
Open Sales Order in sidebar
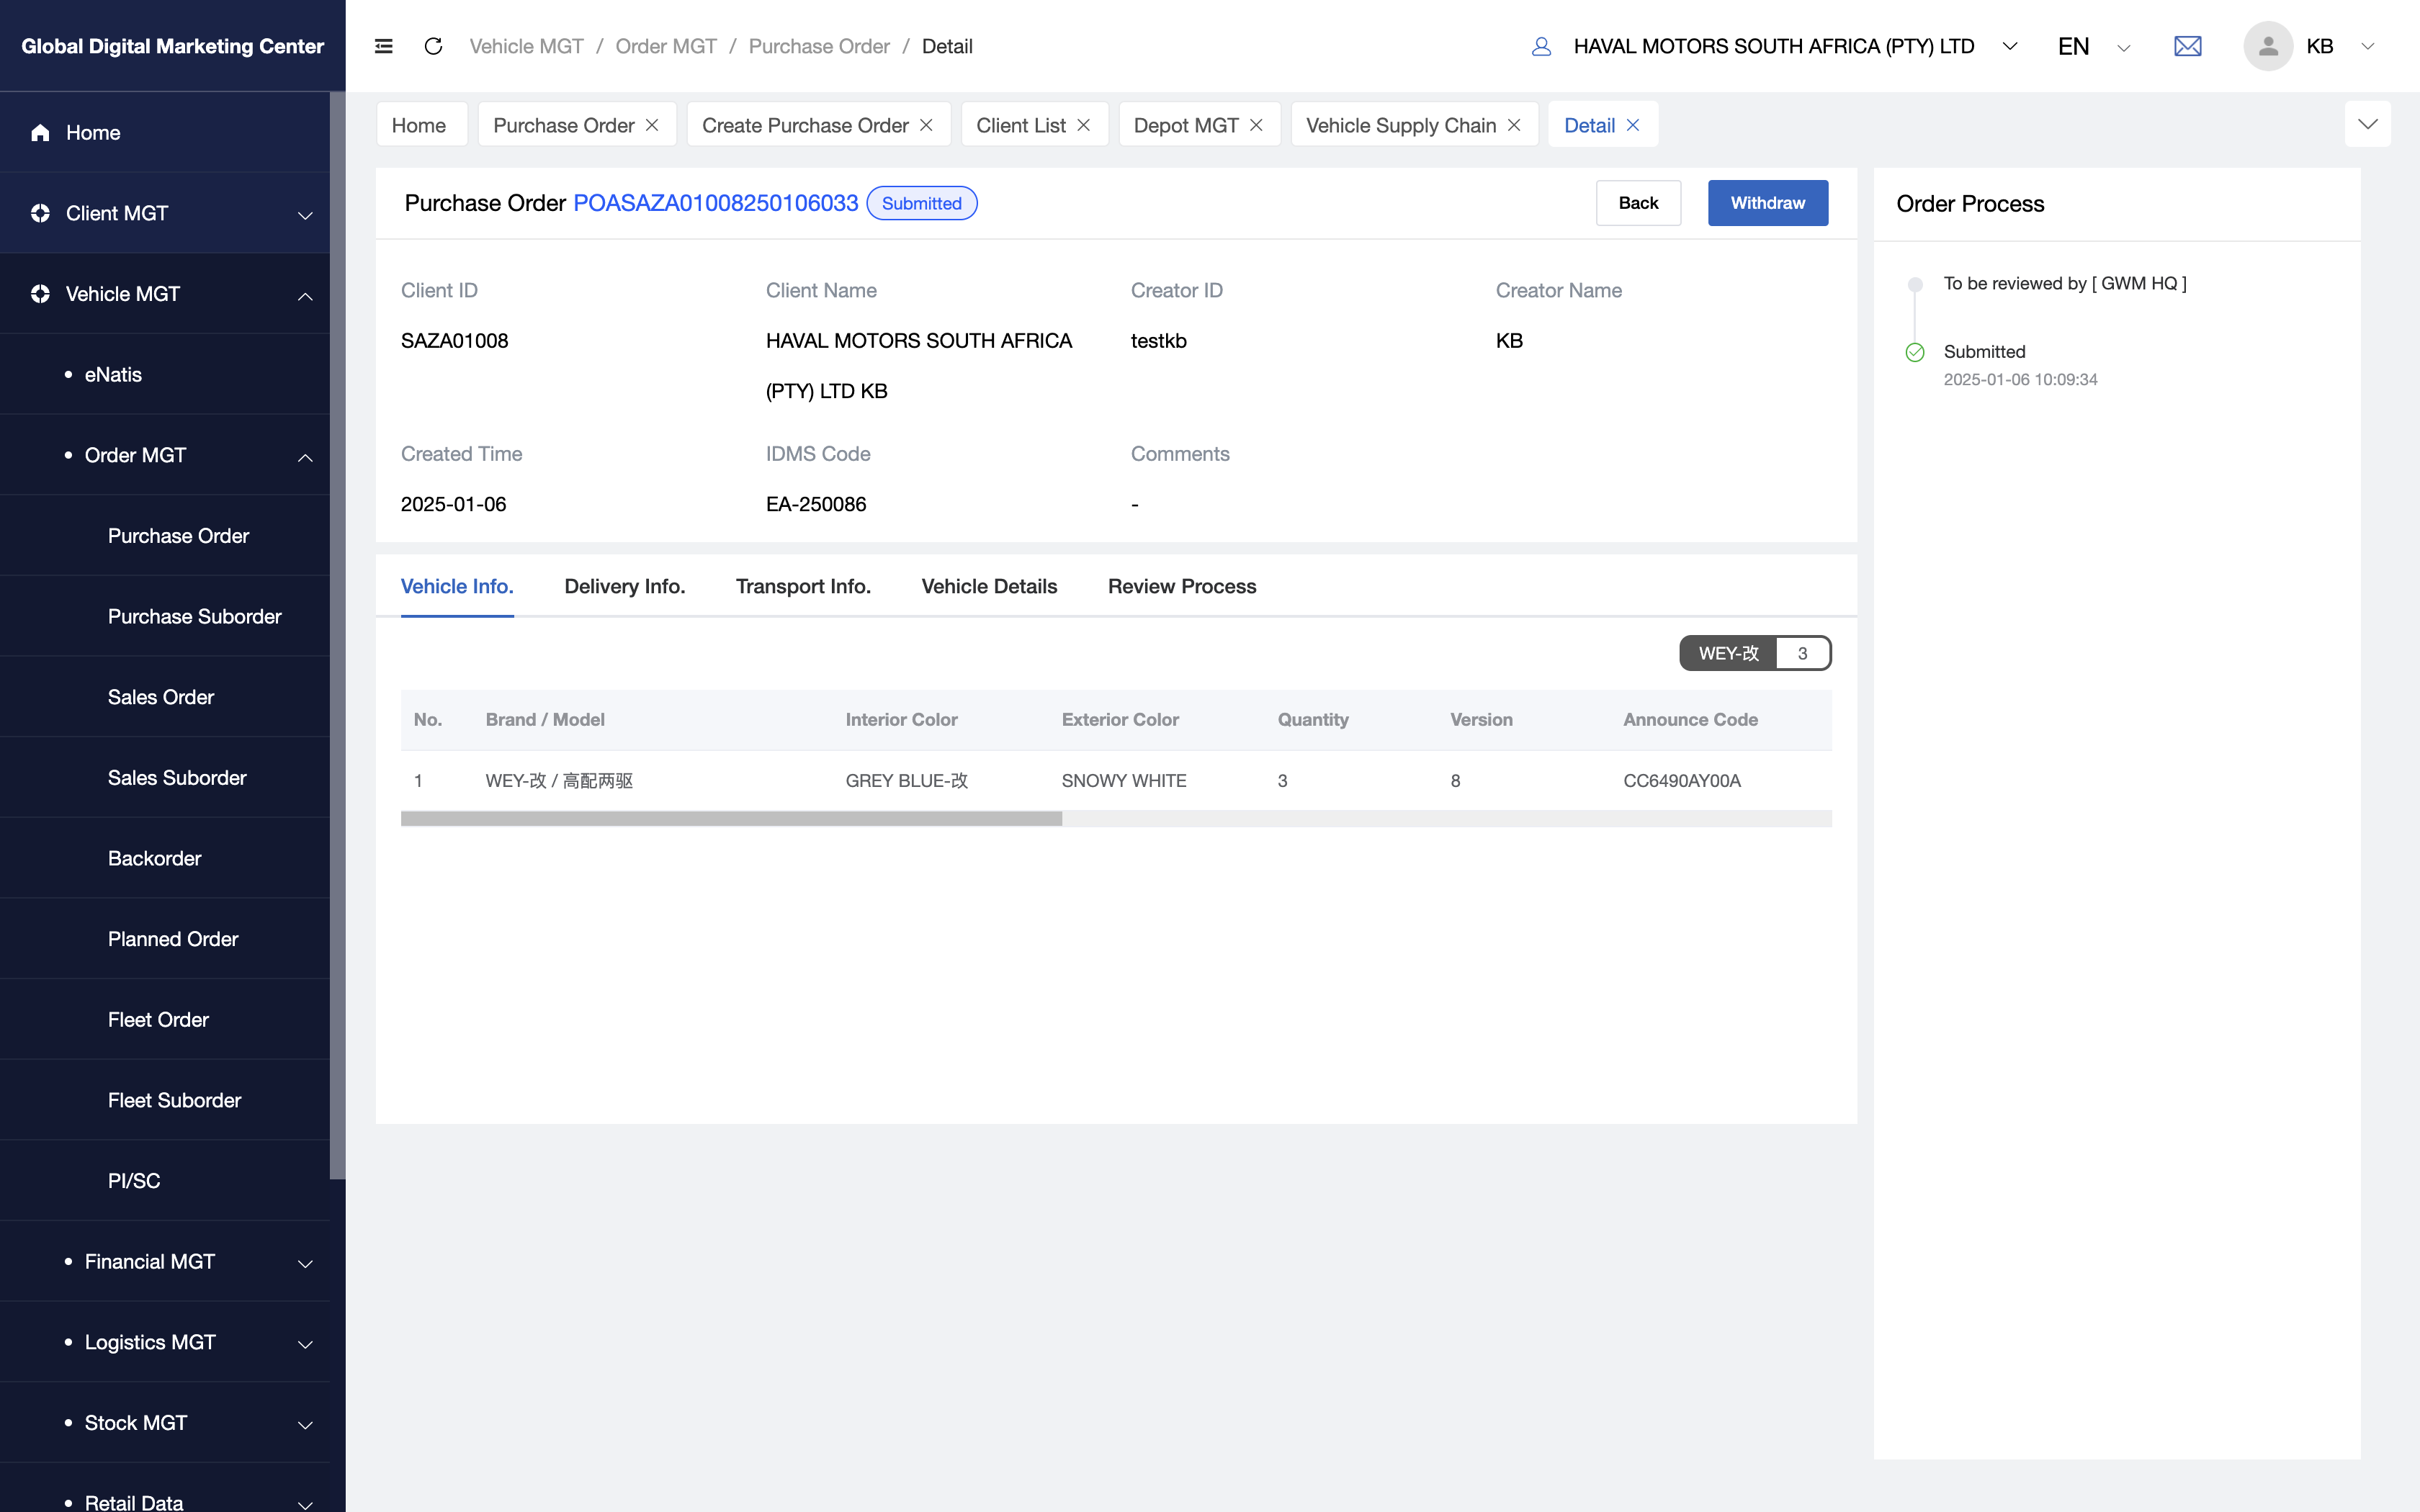point(165,697)
